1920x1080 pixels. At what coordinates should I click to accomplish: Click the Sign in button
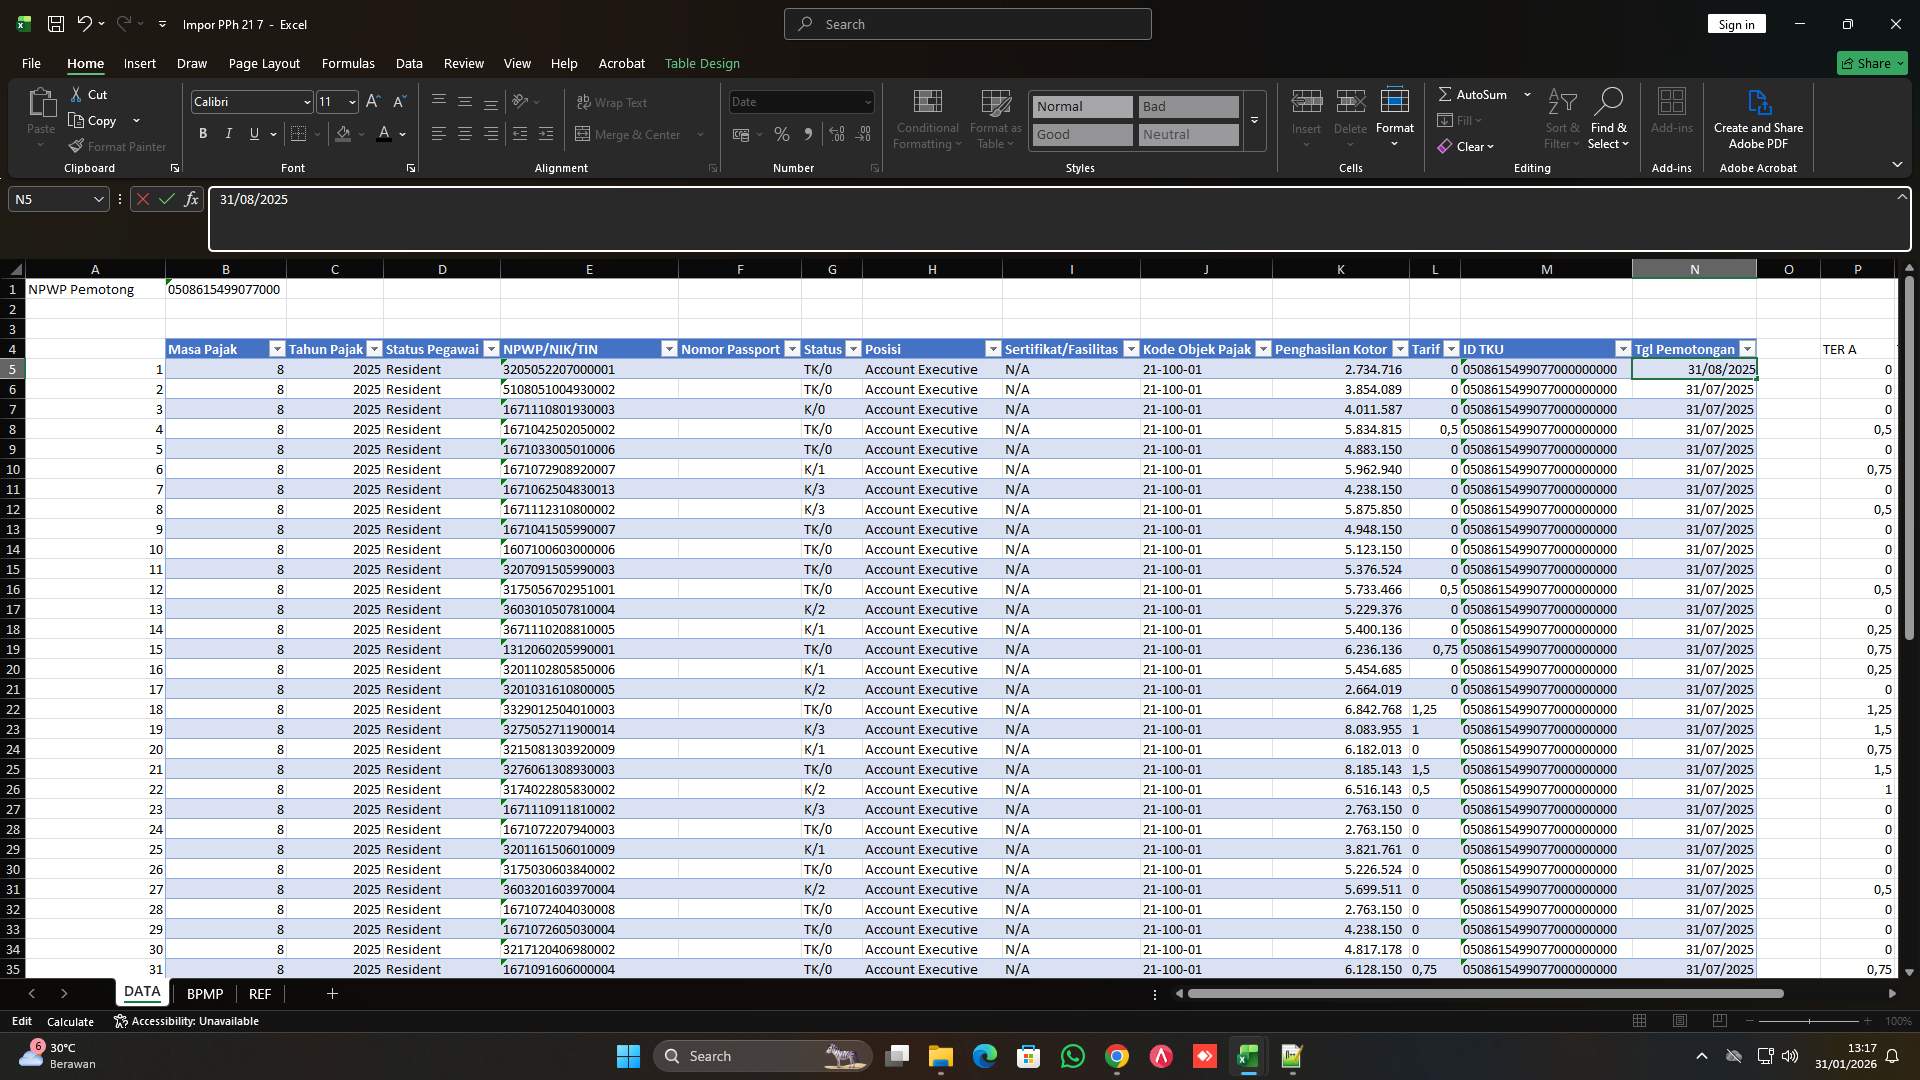coord(1736,23)
